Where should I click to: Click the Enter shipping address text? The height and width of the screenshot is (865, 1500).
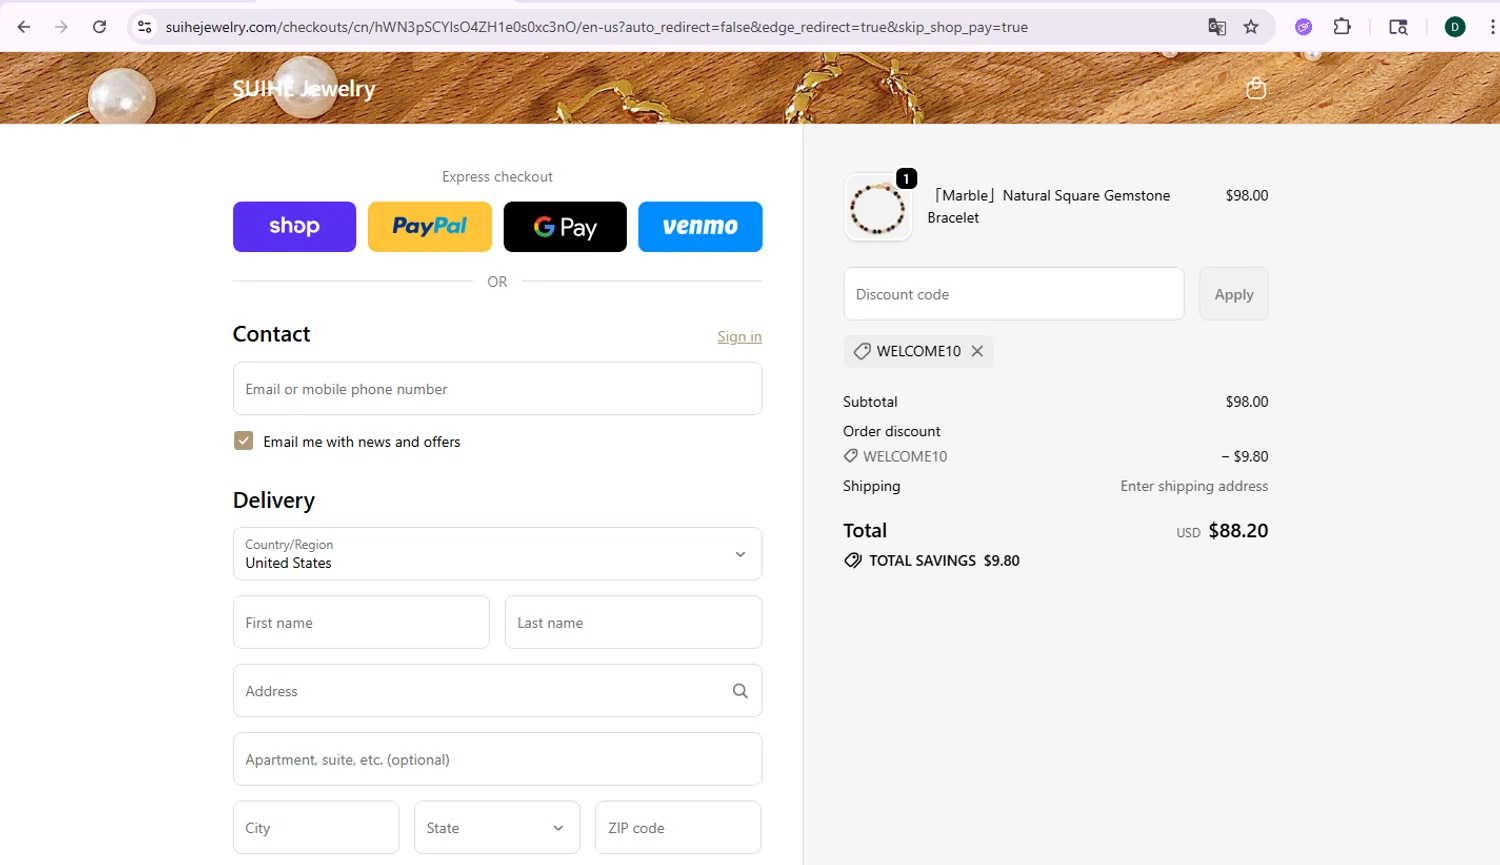tap(1194, 486)
